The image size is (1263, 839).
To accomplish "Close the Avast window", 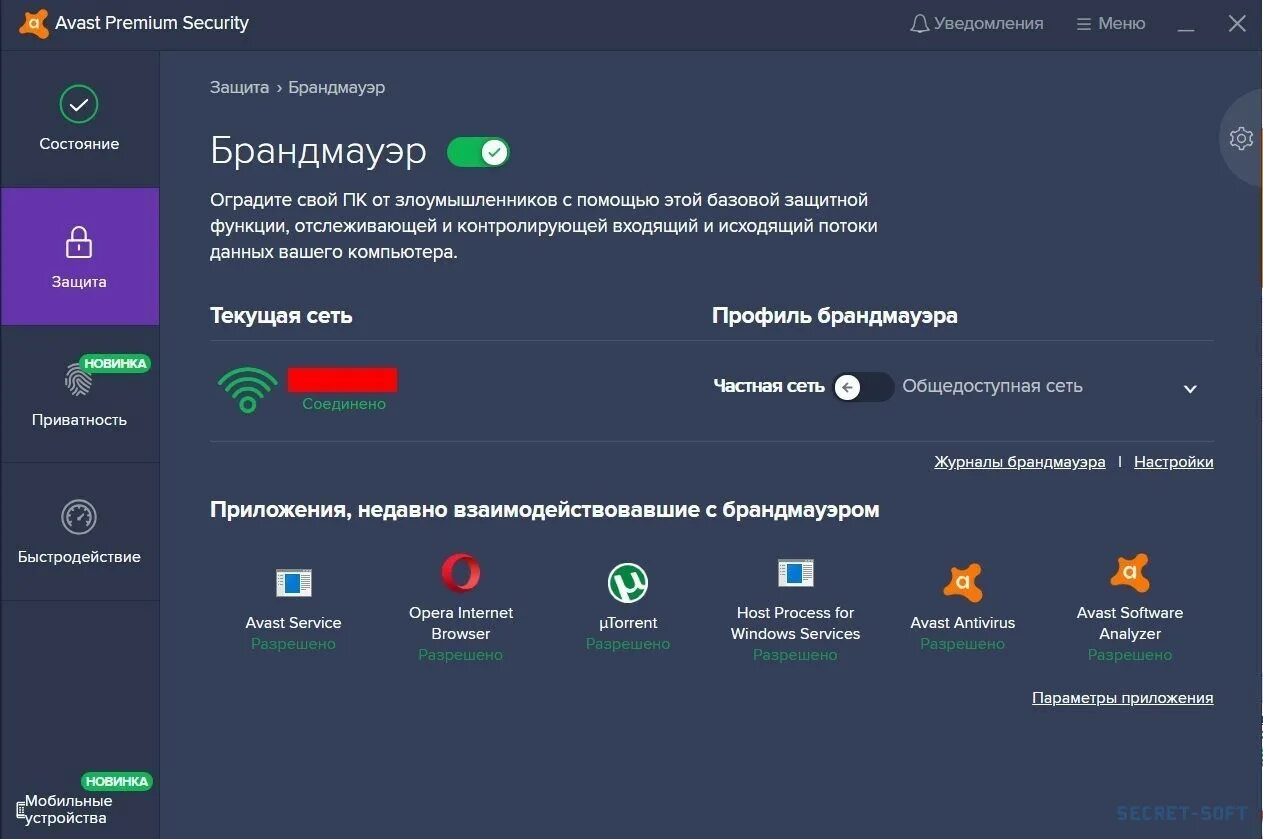I will pos(1237,23).
